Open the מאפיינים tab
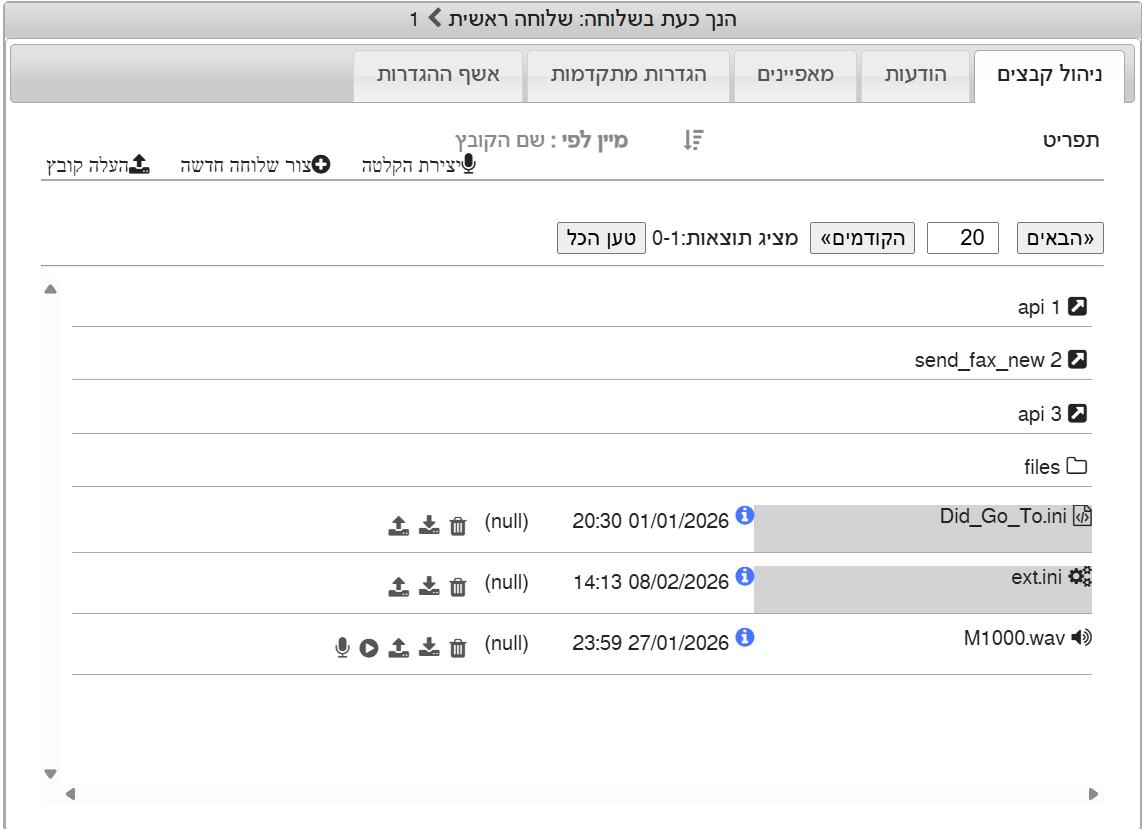 click(x=795, y=76)
